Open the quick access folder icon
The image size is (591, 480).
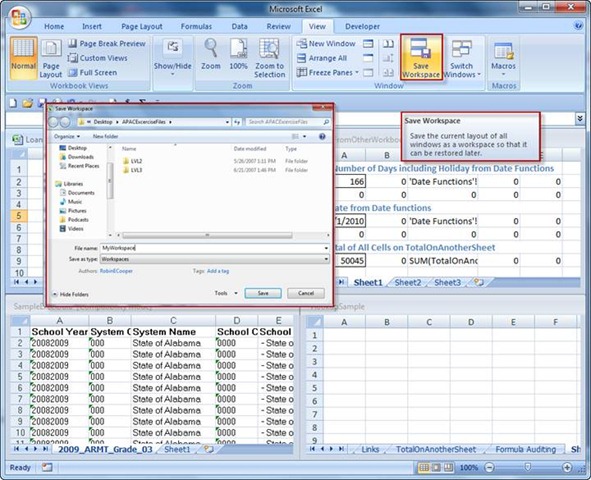27,103
